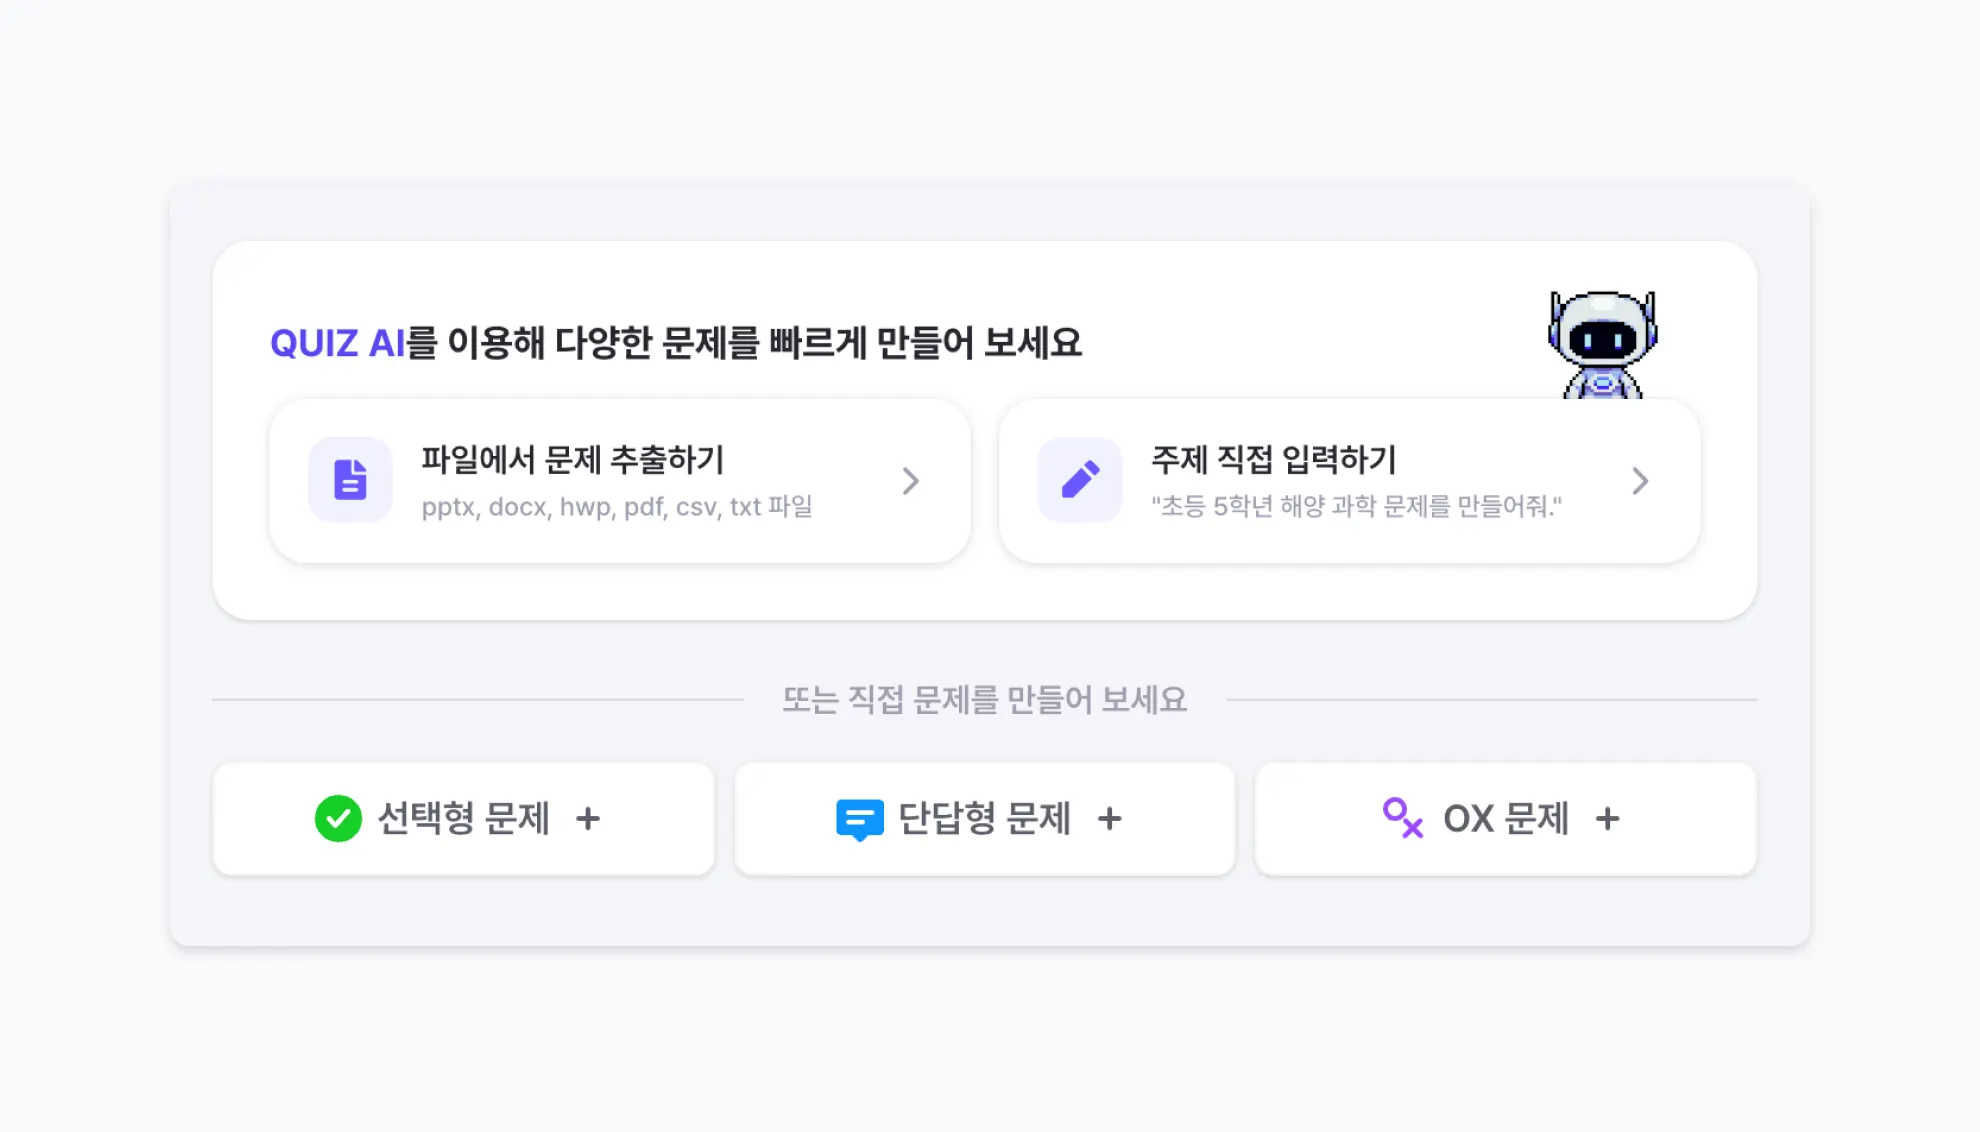Click the purple document file icon
This screenshot has width=1980, height=1132.
pyautogui.click(x=350, y=480)
